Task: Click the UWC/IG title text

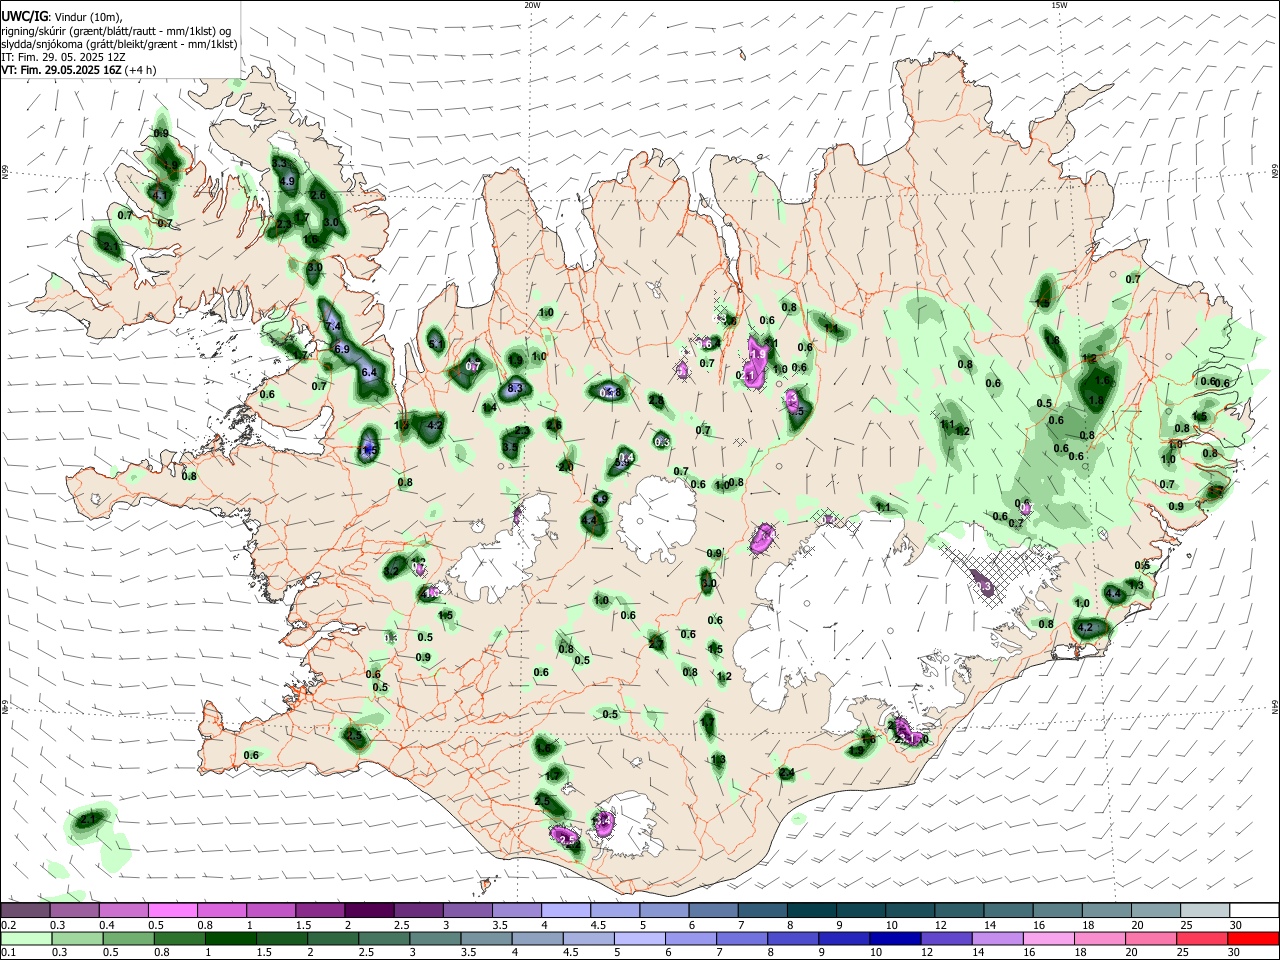Action: pyautogui.click(x=23, y=16)
